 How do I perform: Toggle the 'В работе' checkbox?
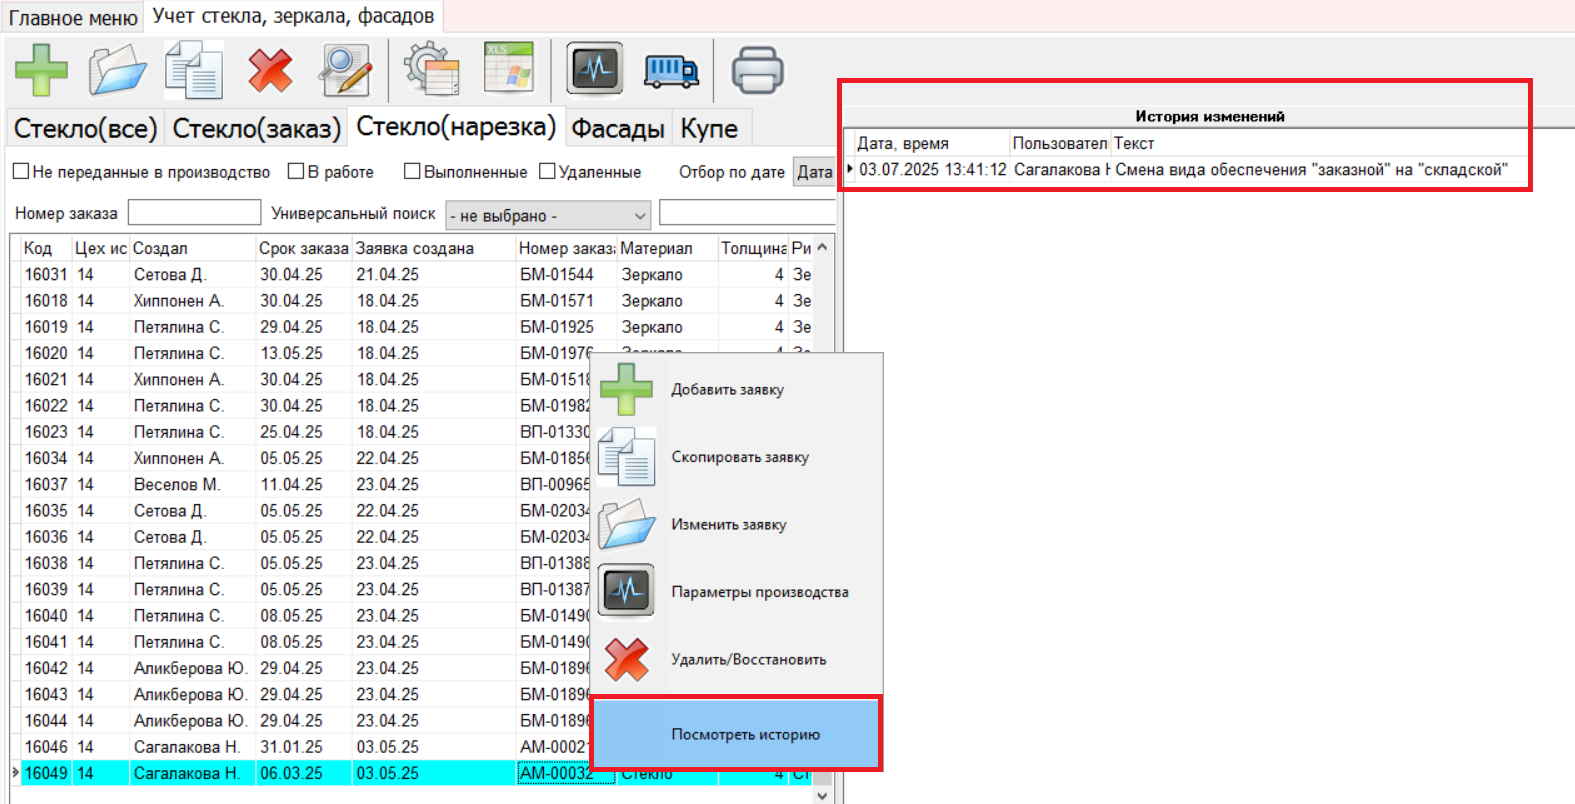(x=296, y=172)
